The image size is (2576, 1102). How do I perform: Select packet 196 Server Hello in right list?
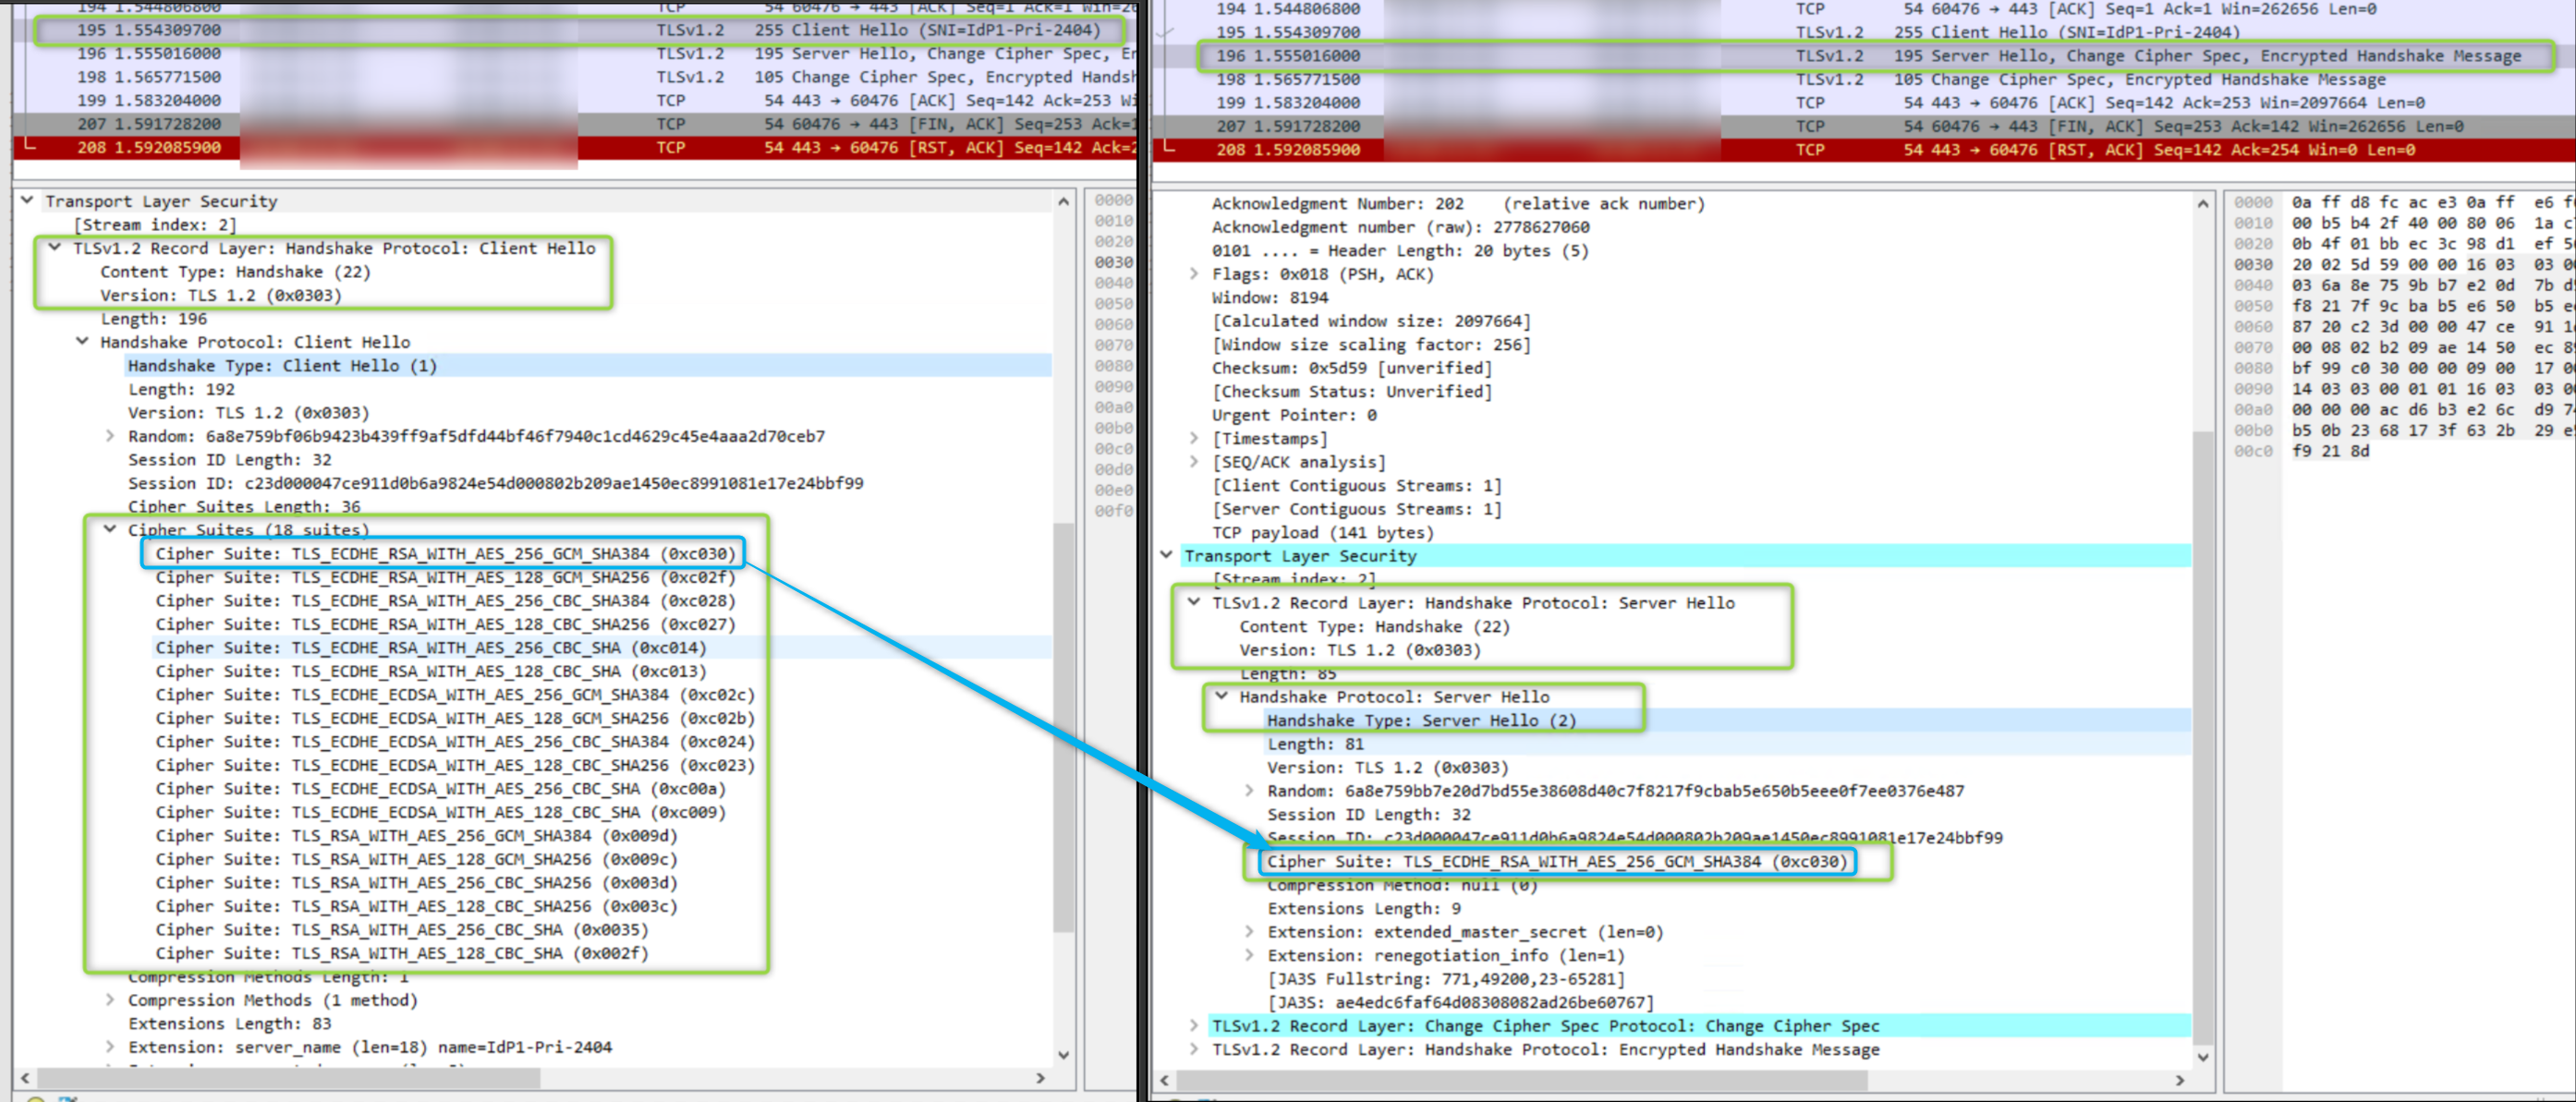[x=1864, y=56]
